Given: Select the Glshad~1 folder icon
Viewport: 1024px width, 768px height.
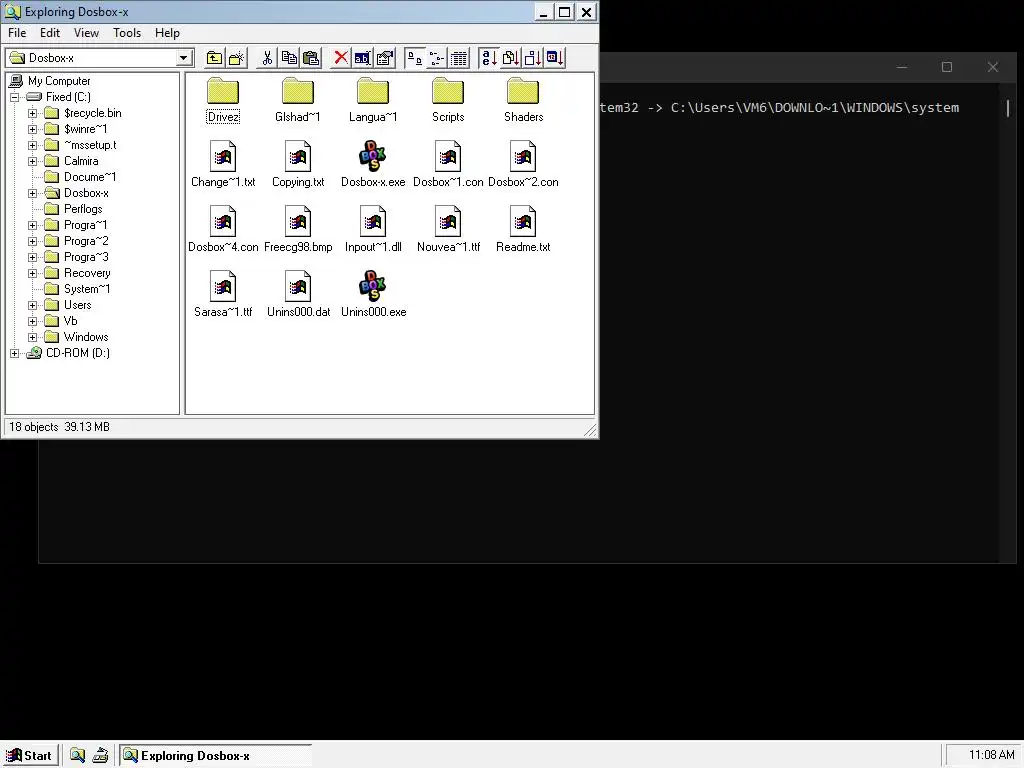Looking at the screenshot, I should [298, 101].
